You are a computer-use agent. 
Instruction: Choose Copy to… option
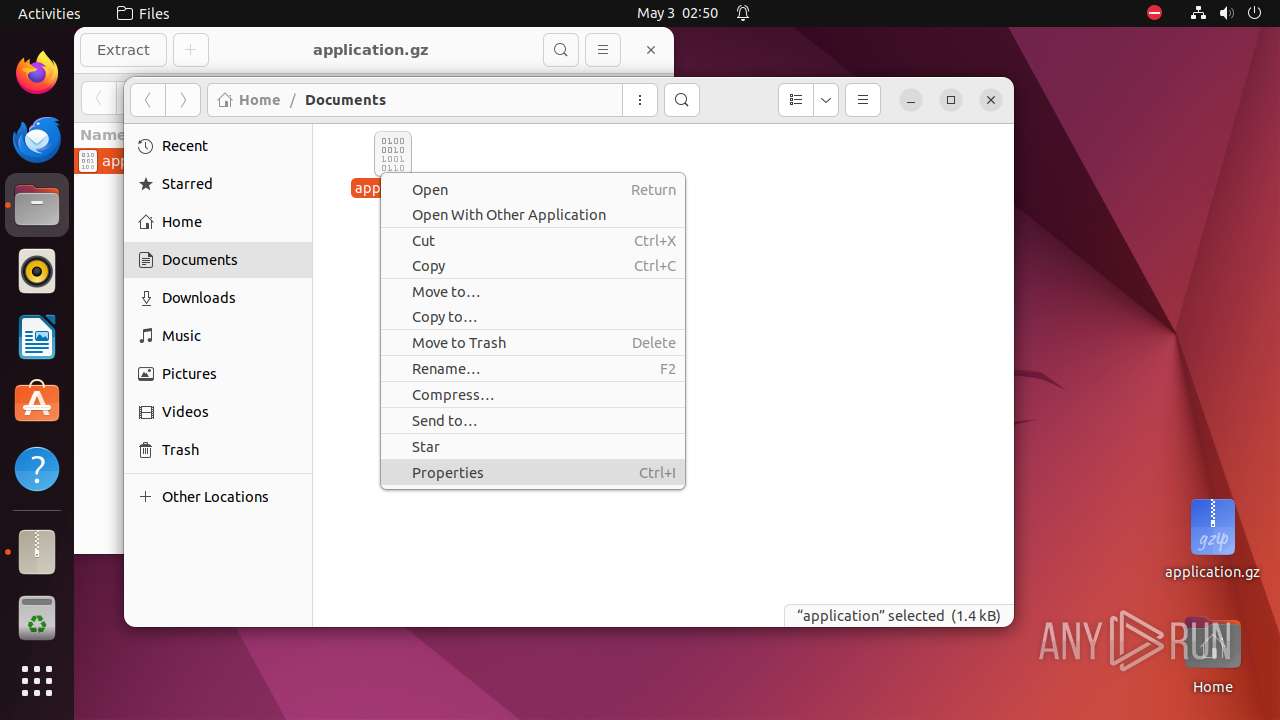coord(533,317)
